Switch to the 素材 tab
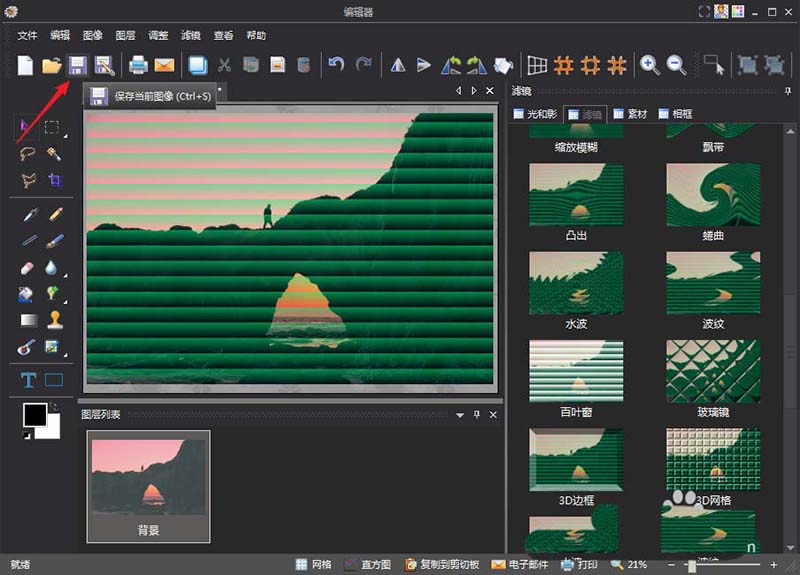This screenshot has width=800, height=575. point(630,114)
